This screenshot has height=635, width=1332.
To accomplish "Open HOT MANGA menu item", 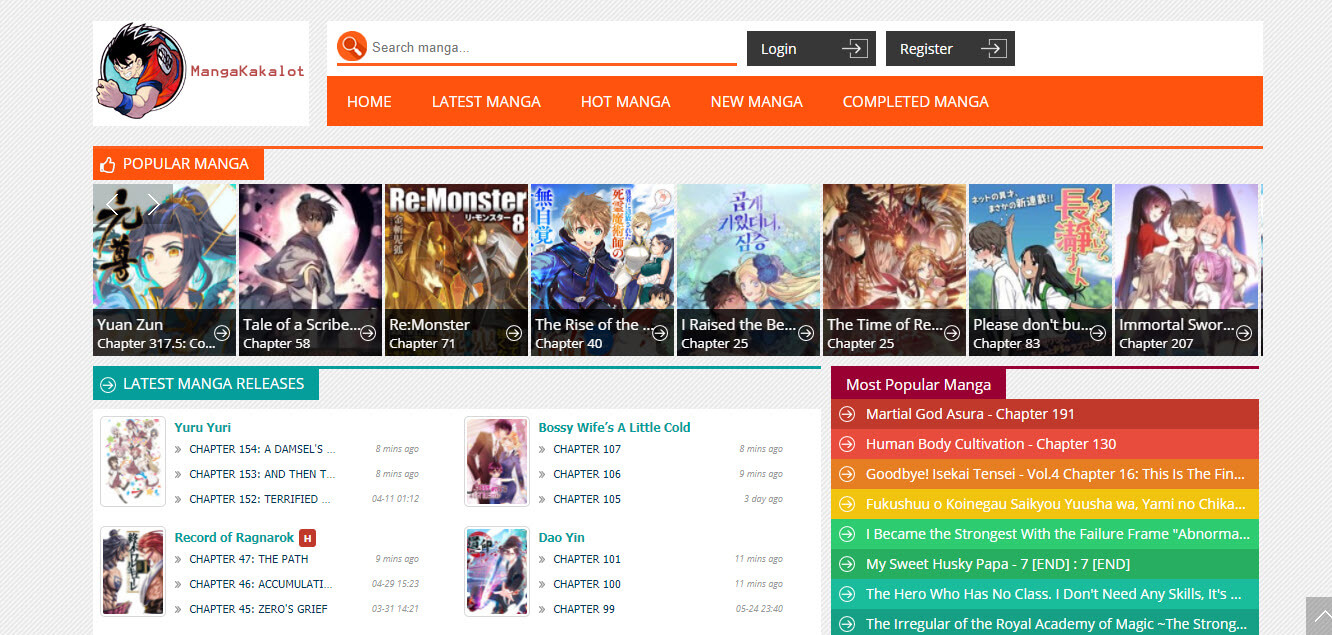I will tap(626, 101).
